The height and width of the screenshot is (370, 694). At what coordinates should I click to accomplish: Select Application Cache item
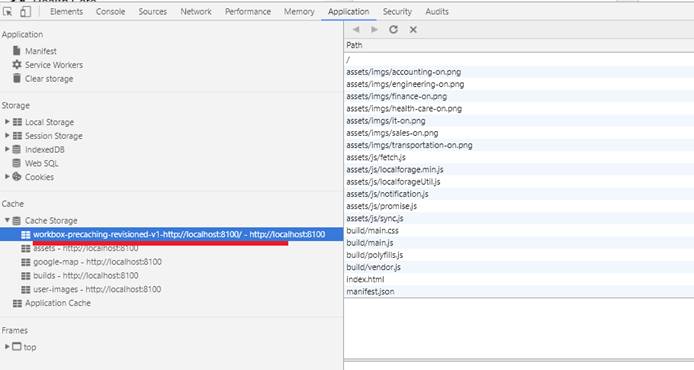[58, 303]
